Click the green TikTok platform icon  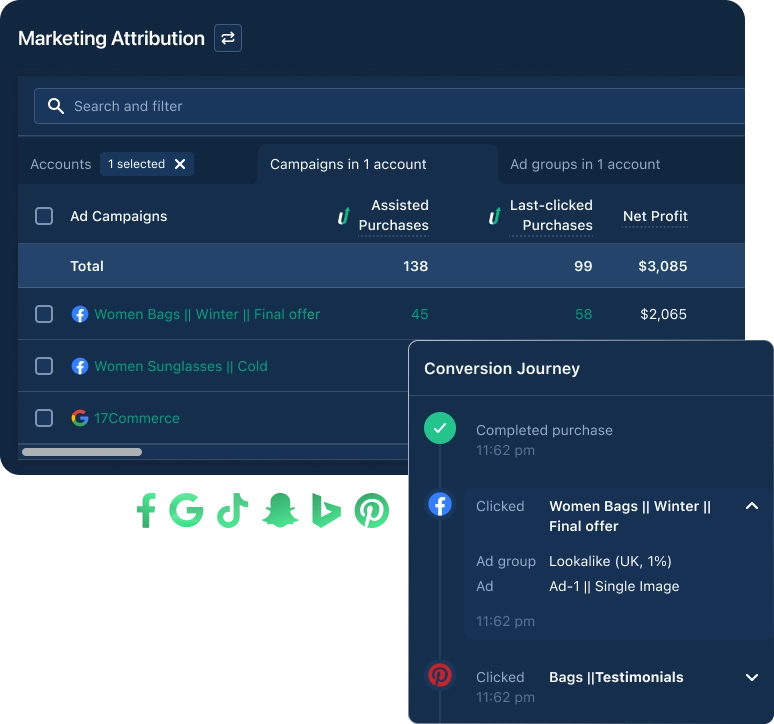(x=232, y=510)
